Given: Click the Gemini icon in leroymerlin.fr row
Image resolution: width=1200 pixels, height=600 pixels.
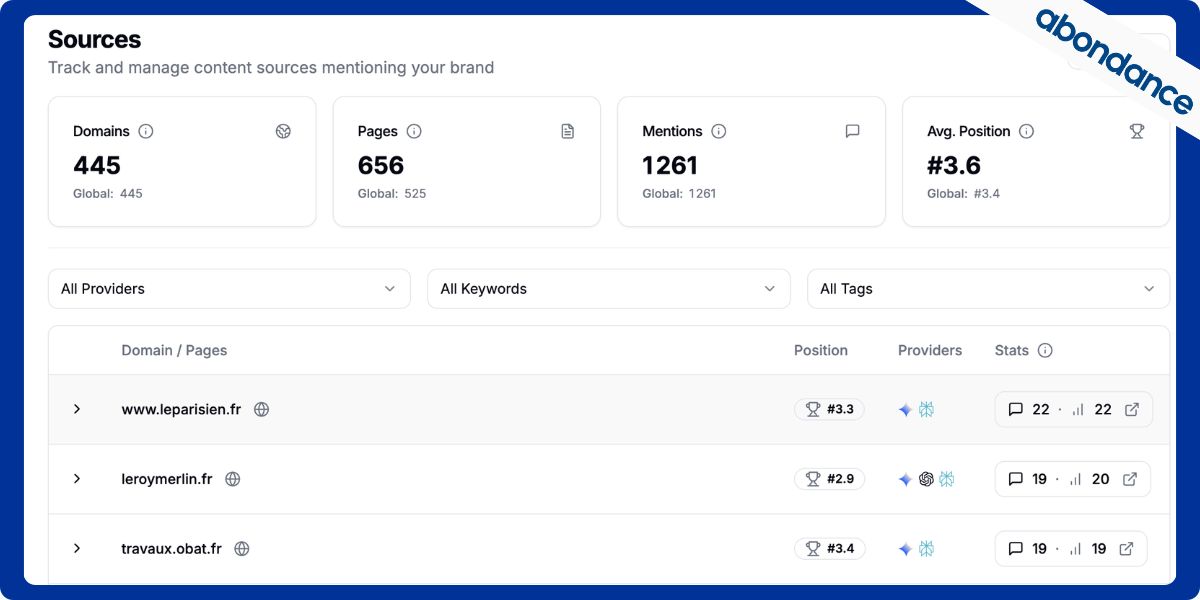Looking at the screenshot, I should [x=905, y=480].
